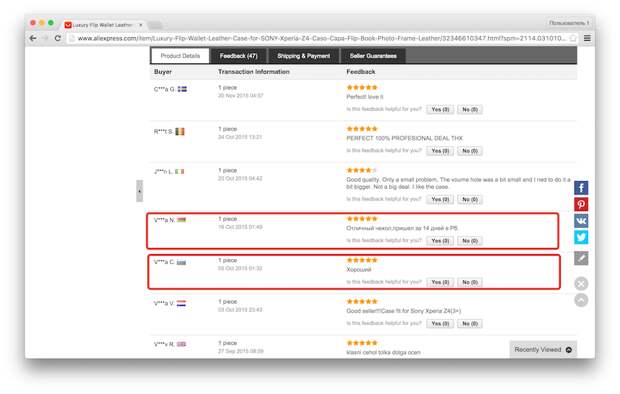Go forward in browser history

(45, 38)
